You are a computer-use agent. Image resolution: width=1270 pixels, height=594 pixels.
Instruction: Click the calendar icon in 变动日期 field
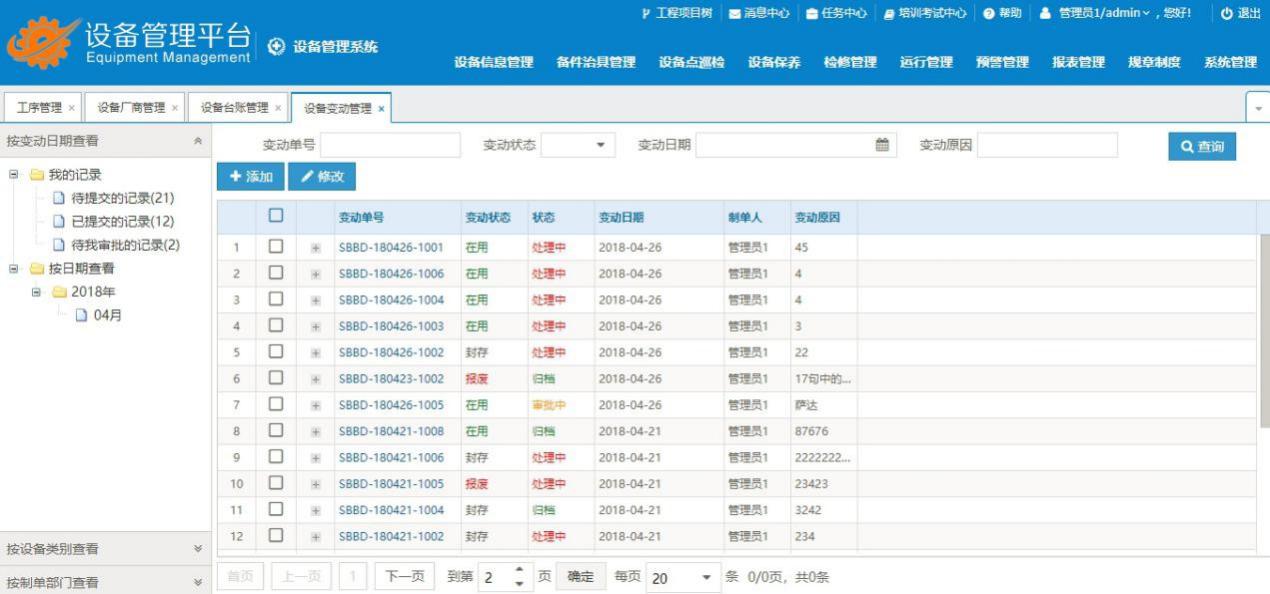(x=881, y=146)
